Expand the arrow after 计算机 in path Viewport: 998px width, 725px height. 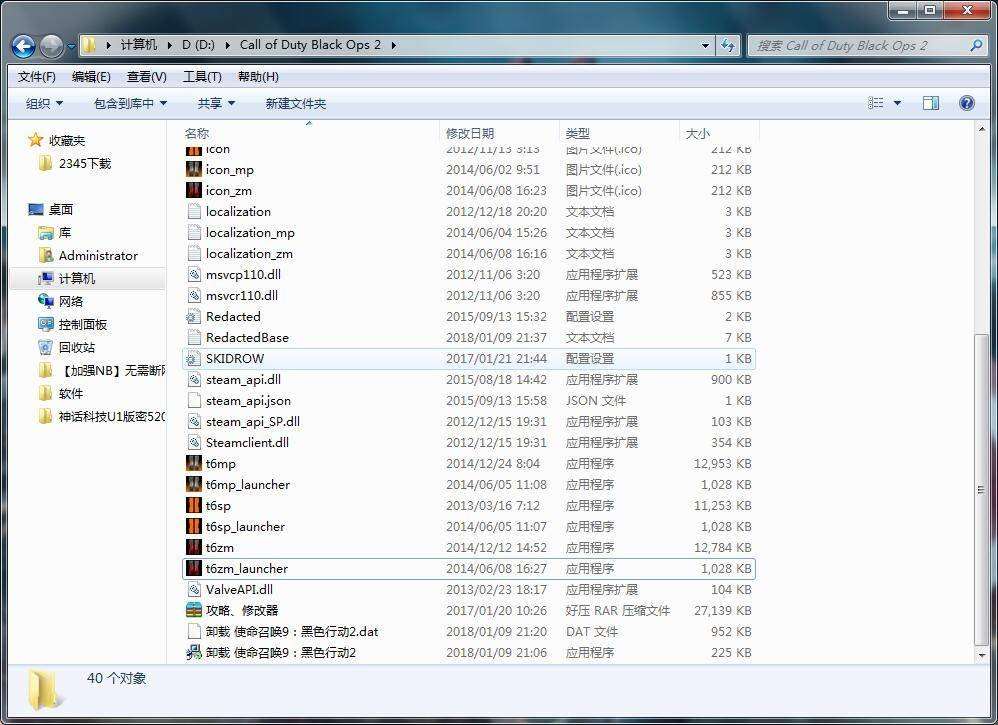(169, 45)
